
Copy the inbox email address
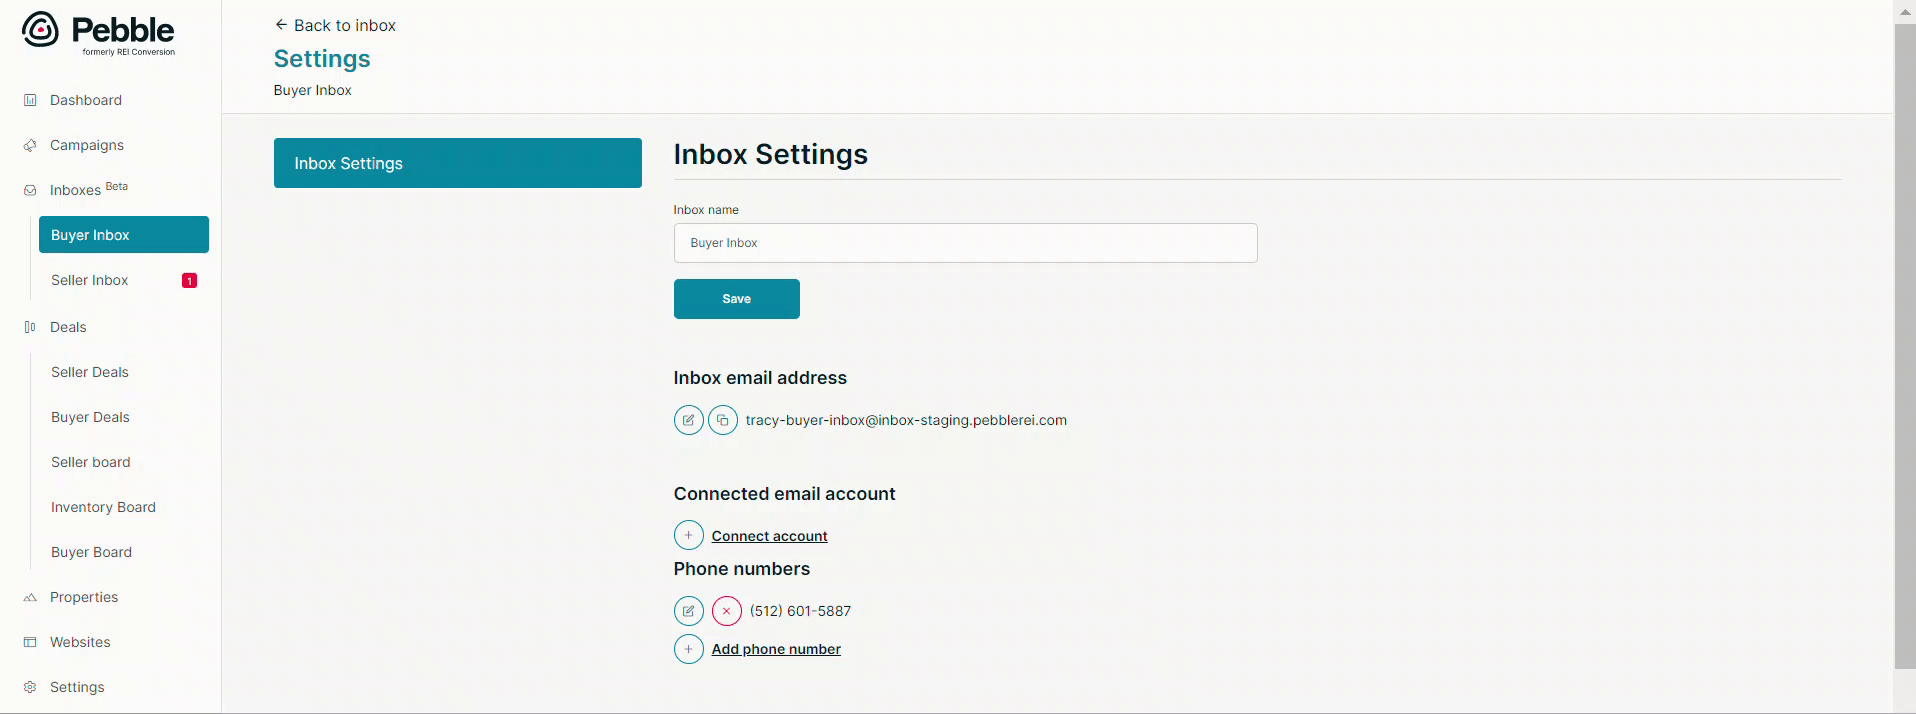tap(723, 420)
